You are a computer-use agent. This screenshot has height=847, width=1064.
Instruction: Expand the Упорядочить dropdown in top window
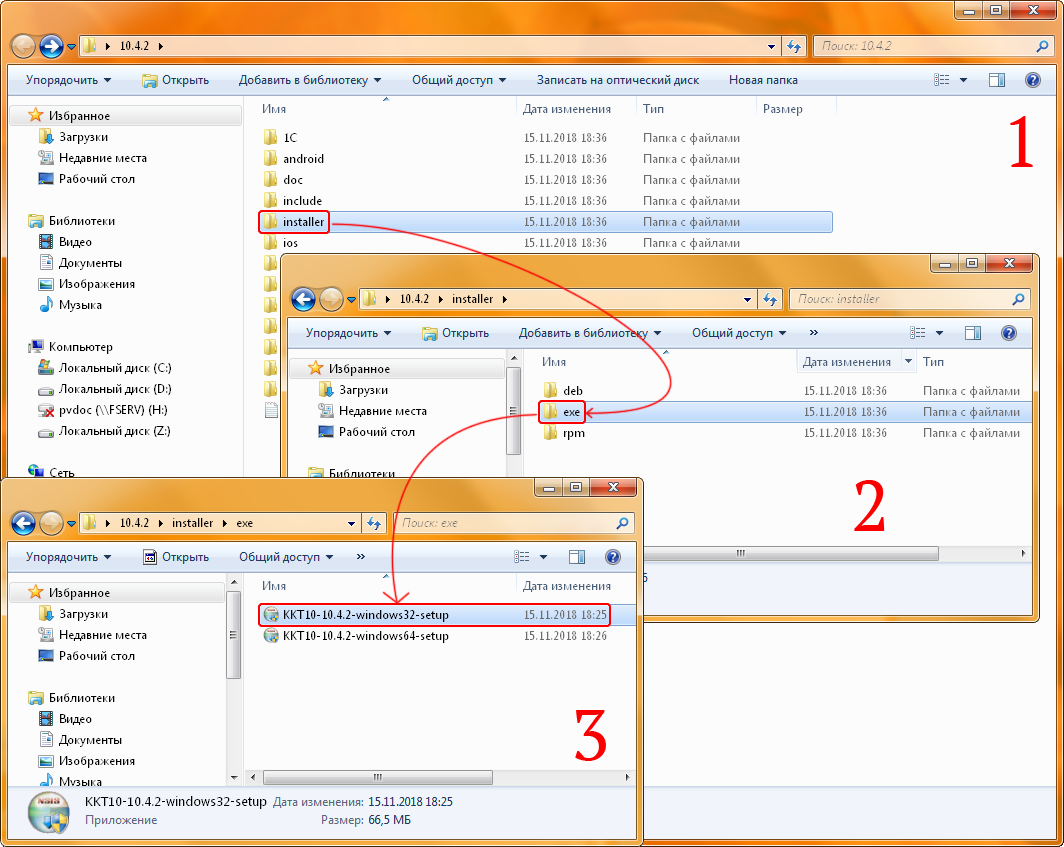click(69, 80)
